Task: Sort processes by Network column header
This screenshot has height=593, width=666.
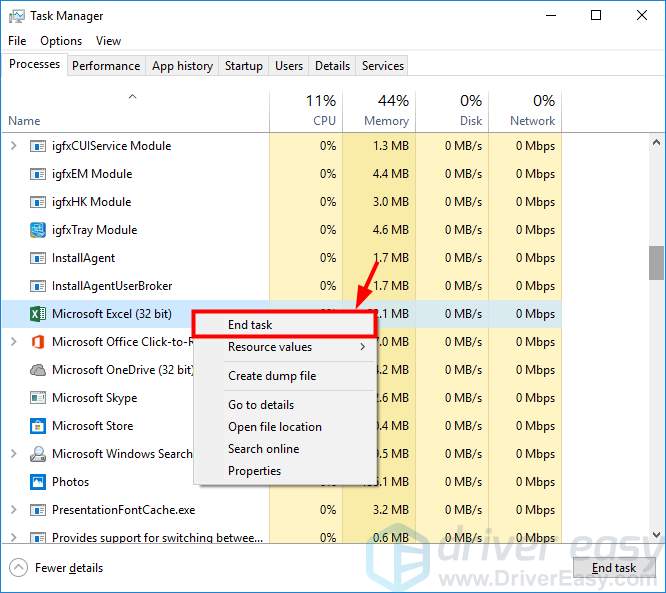Action: (525, 111)
